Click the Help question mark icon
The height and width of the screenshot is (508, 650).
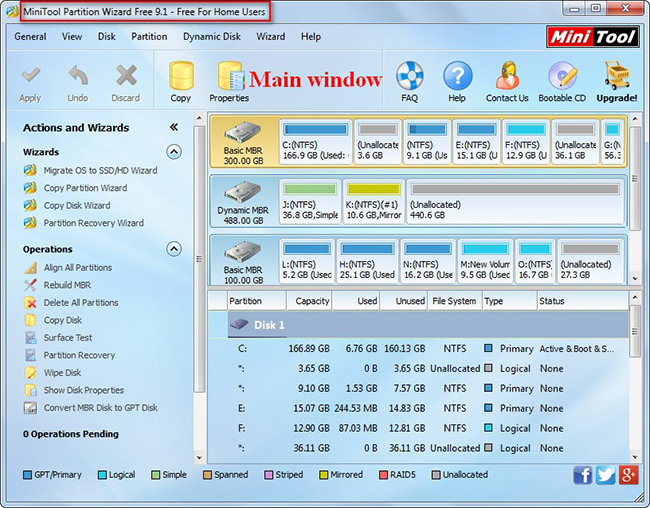point(458,76)
